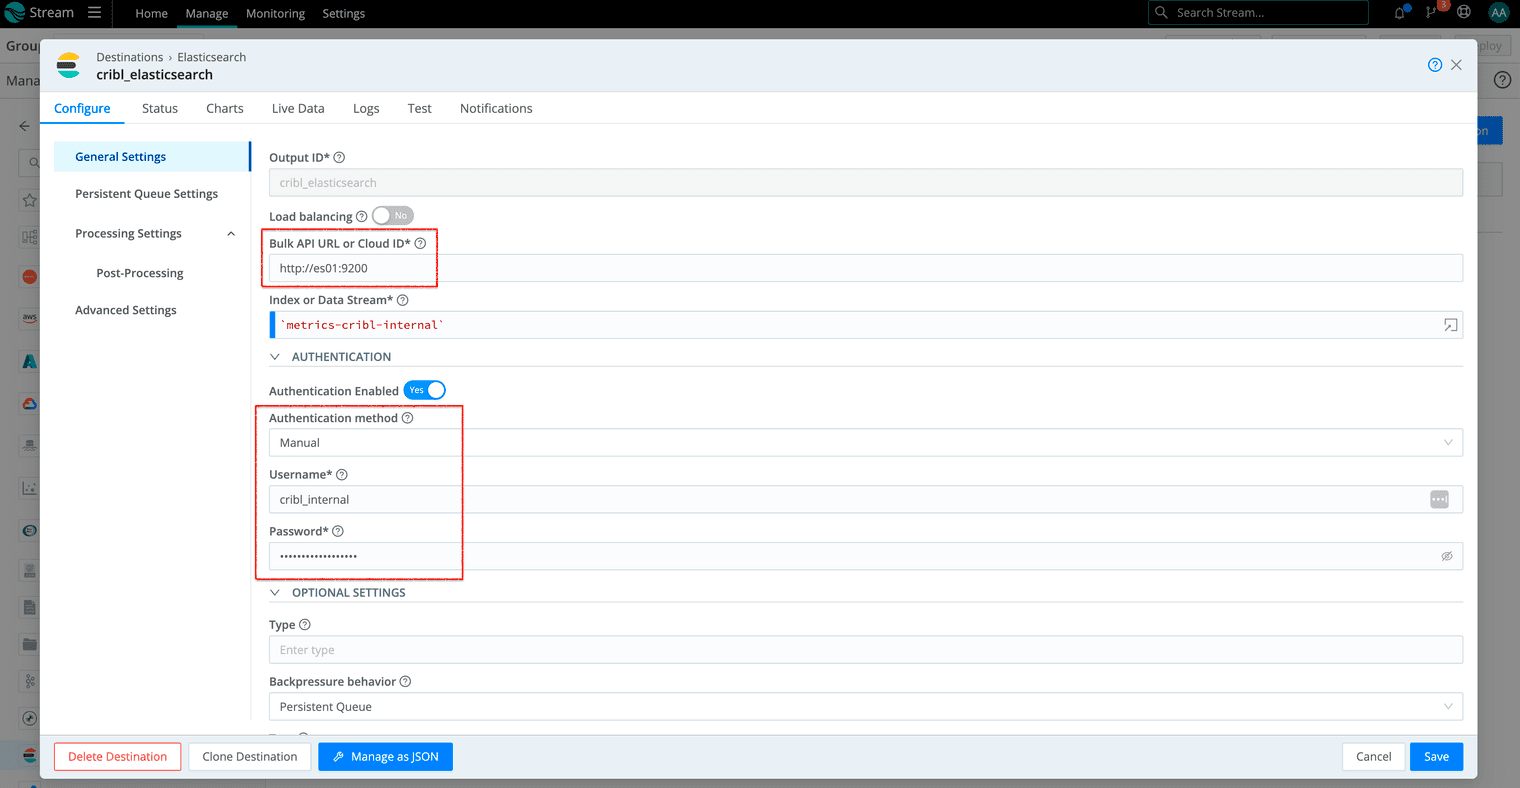Open the Monitoring menu

(x=275, y=14)
